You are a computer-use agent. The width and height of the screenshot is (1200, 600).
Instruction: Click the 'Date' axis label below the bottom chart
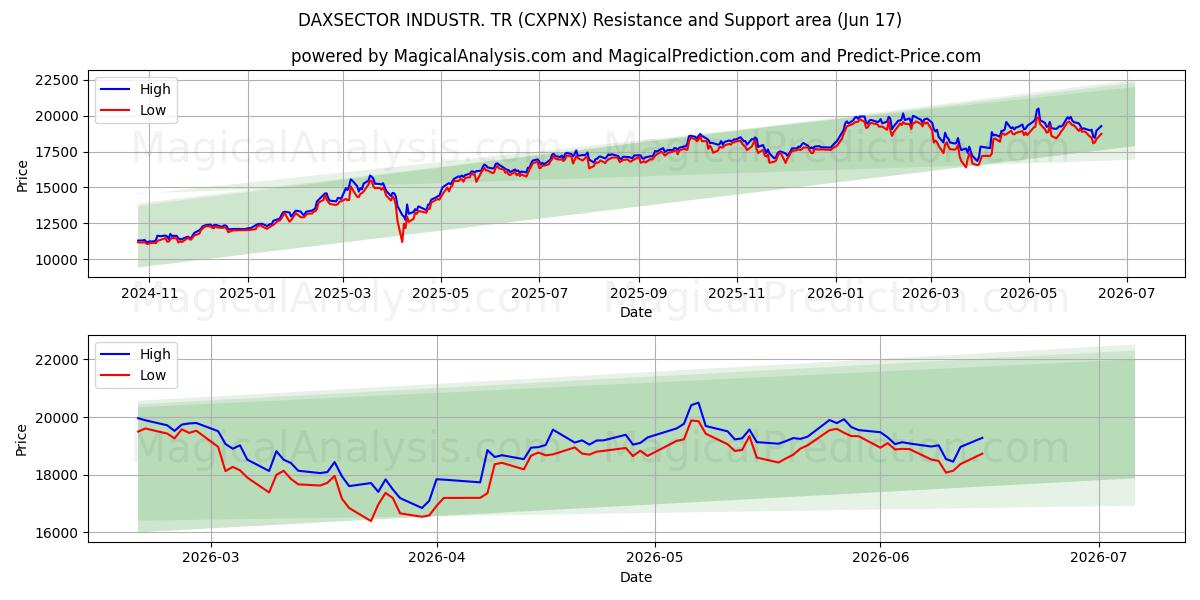636,577
